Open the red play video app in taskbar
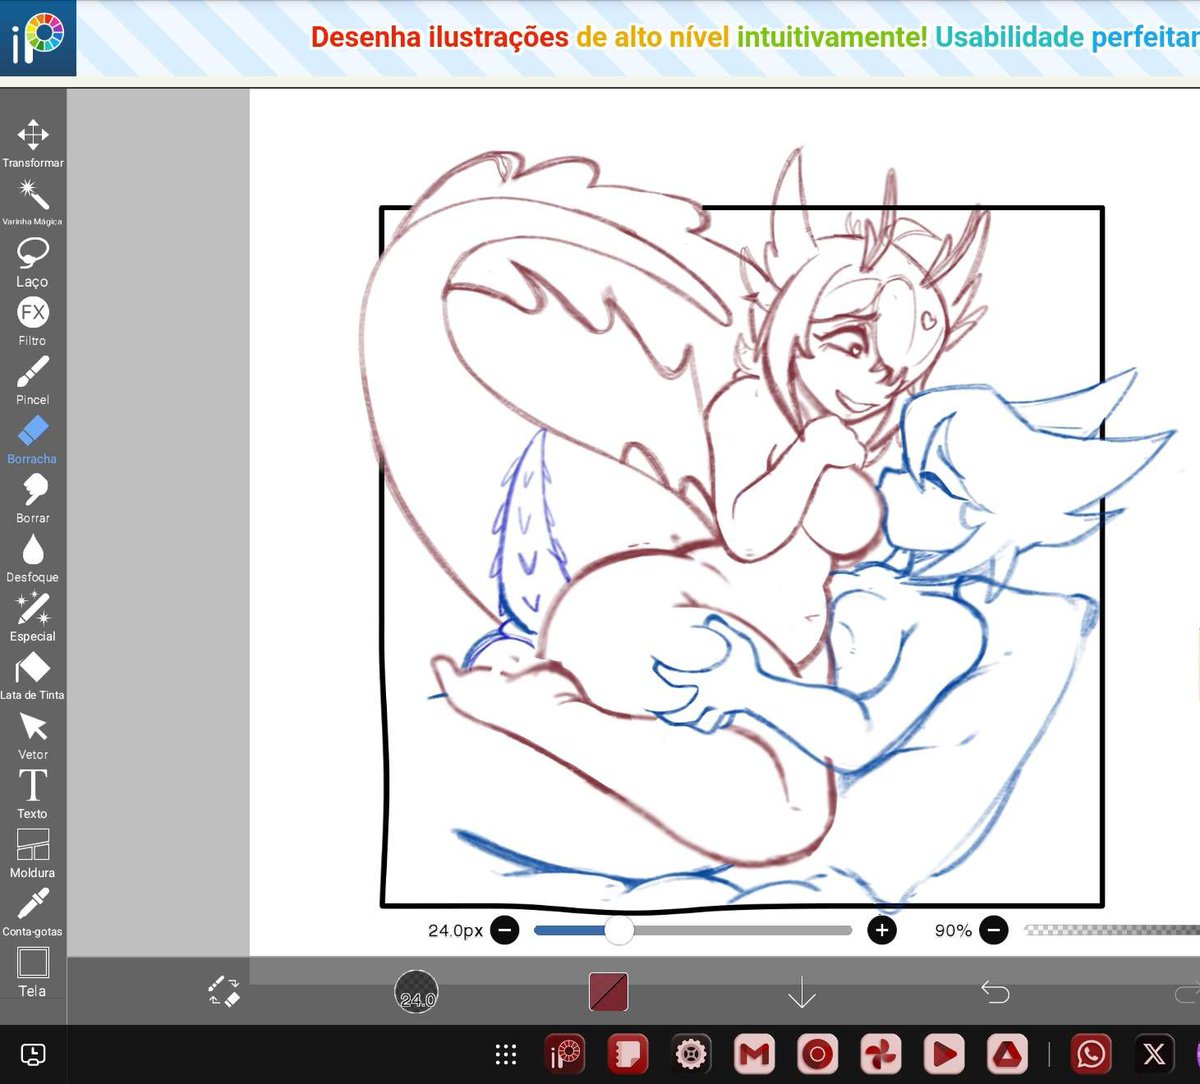The width and height of the screenshot is (1200, 1084). [944, 1054]
